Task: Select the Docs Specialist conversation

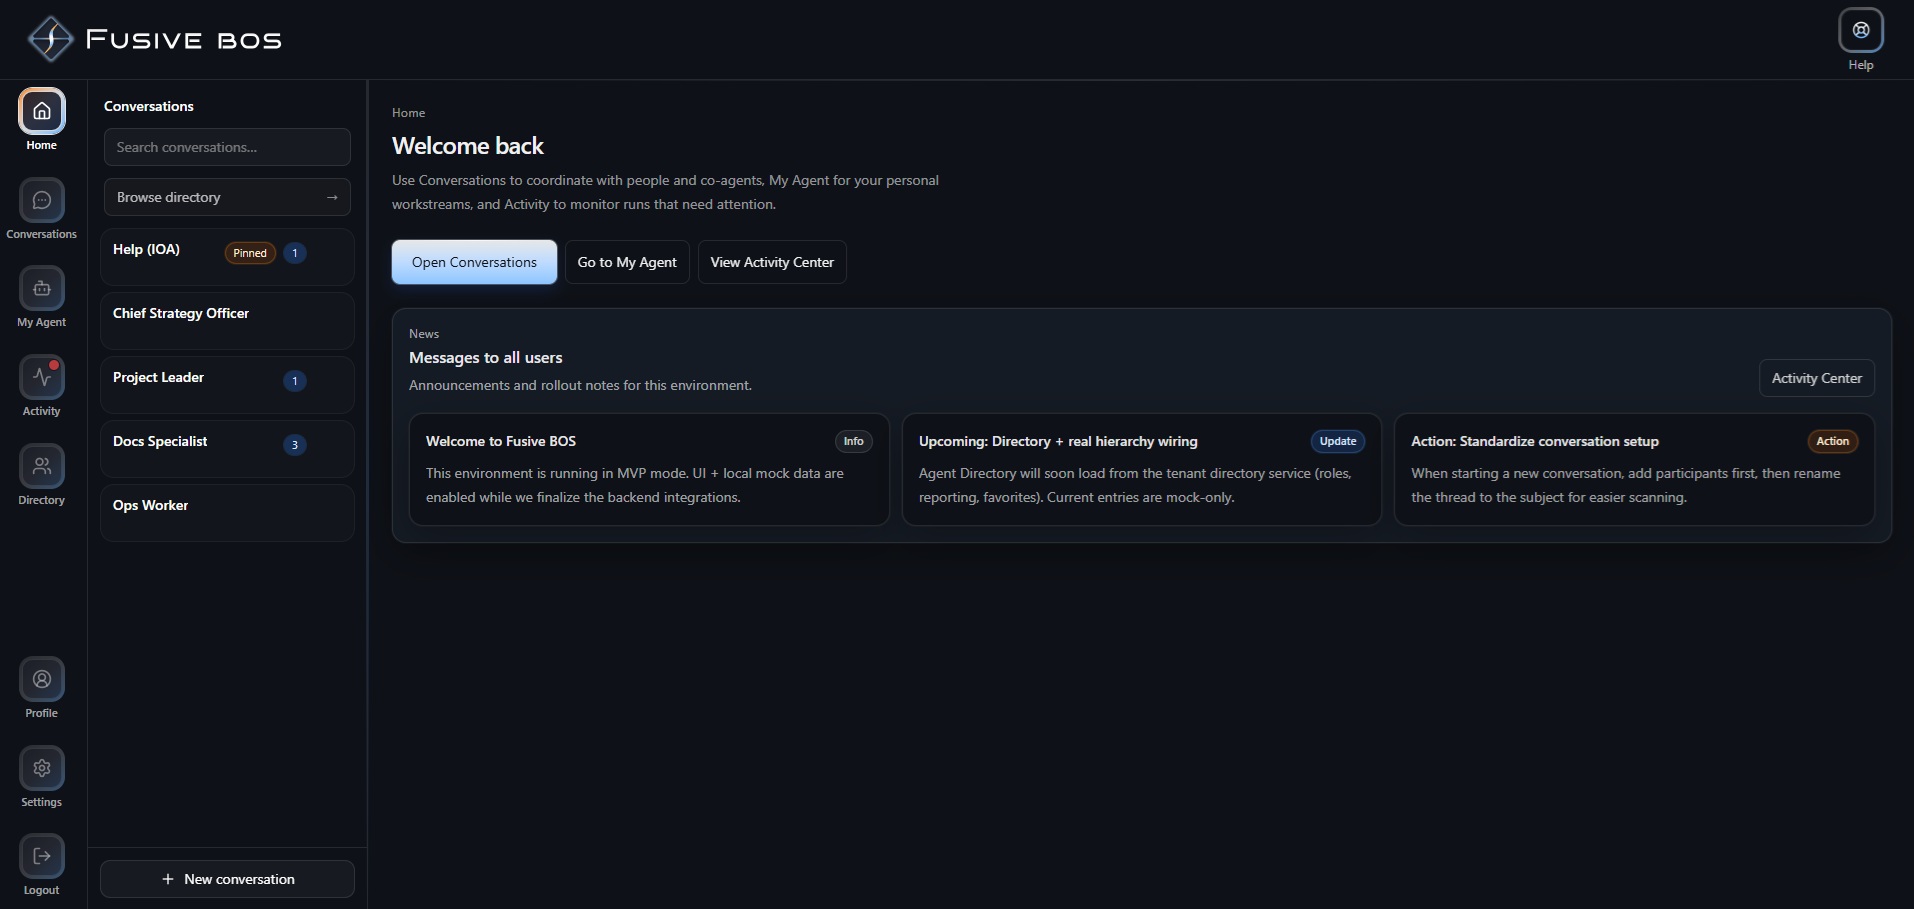Action: (x=227, y=448)
